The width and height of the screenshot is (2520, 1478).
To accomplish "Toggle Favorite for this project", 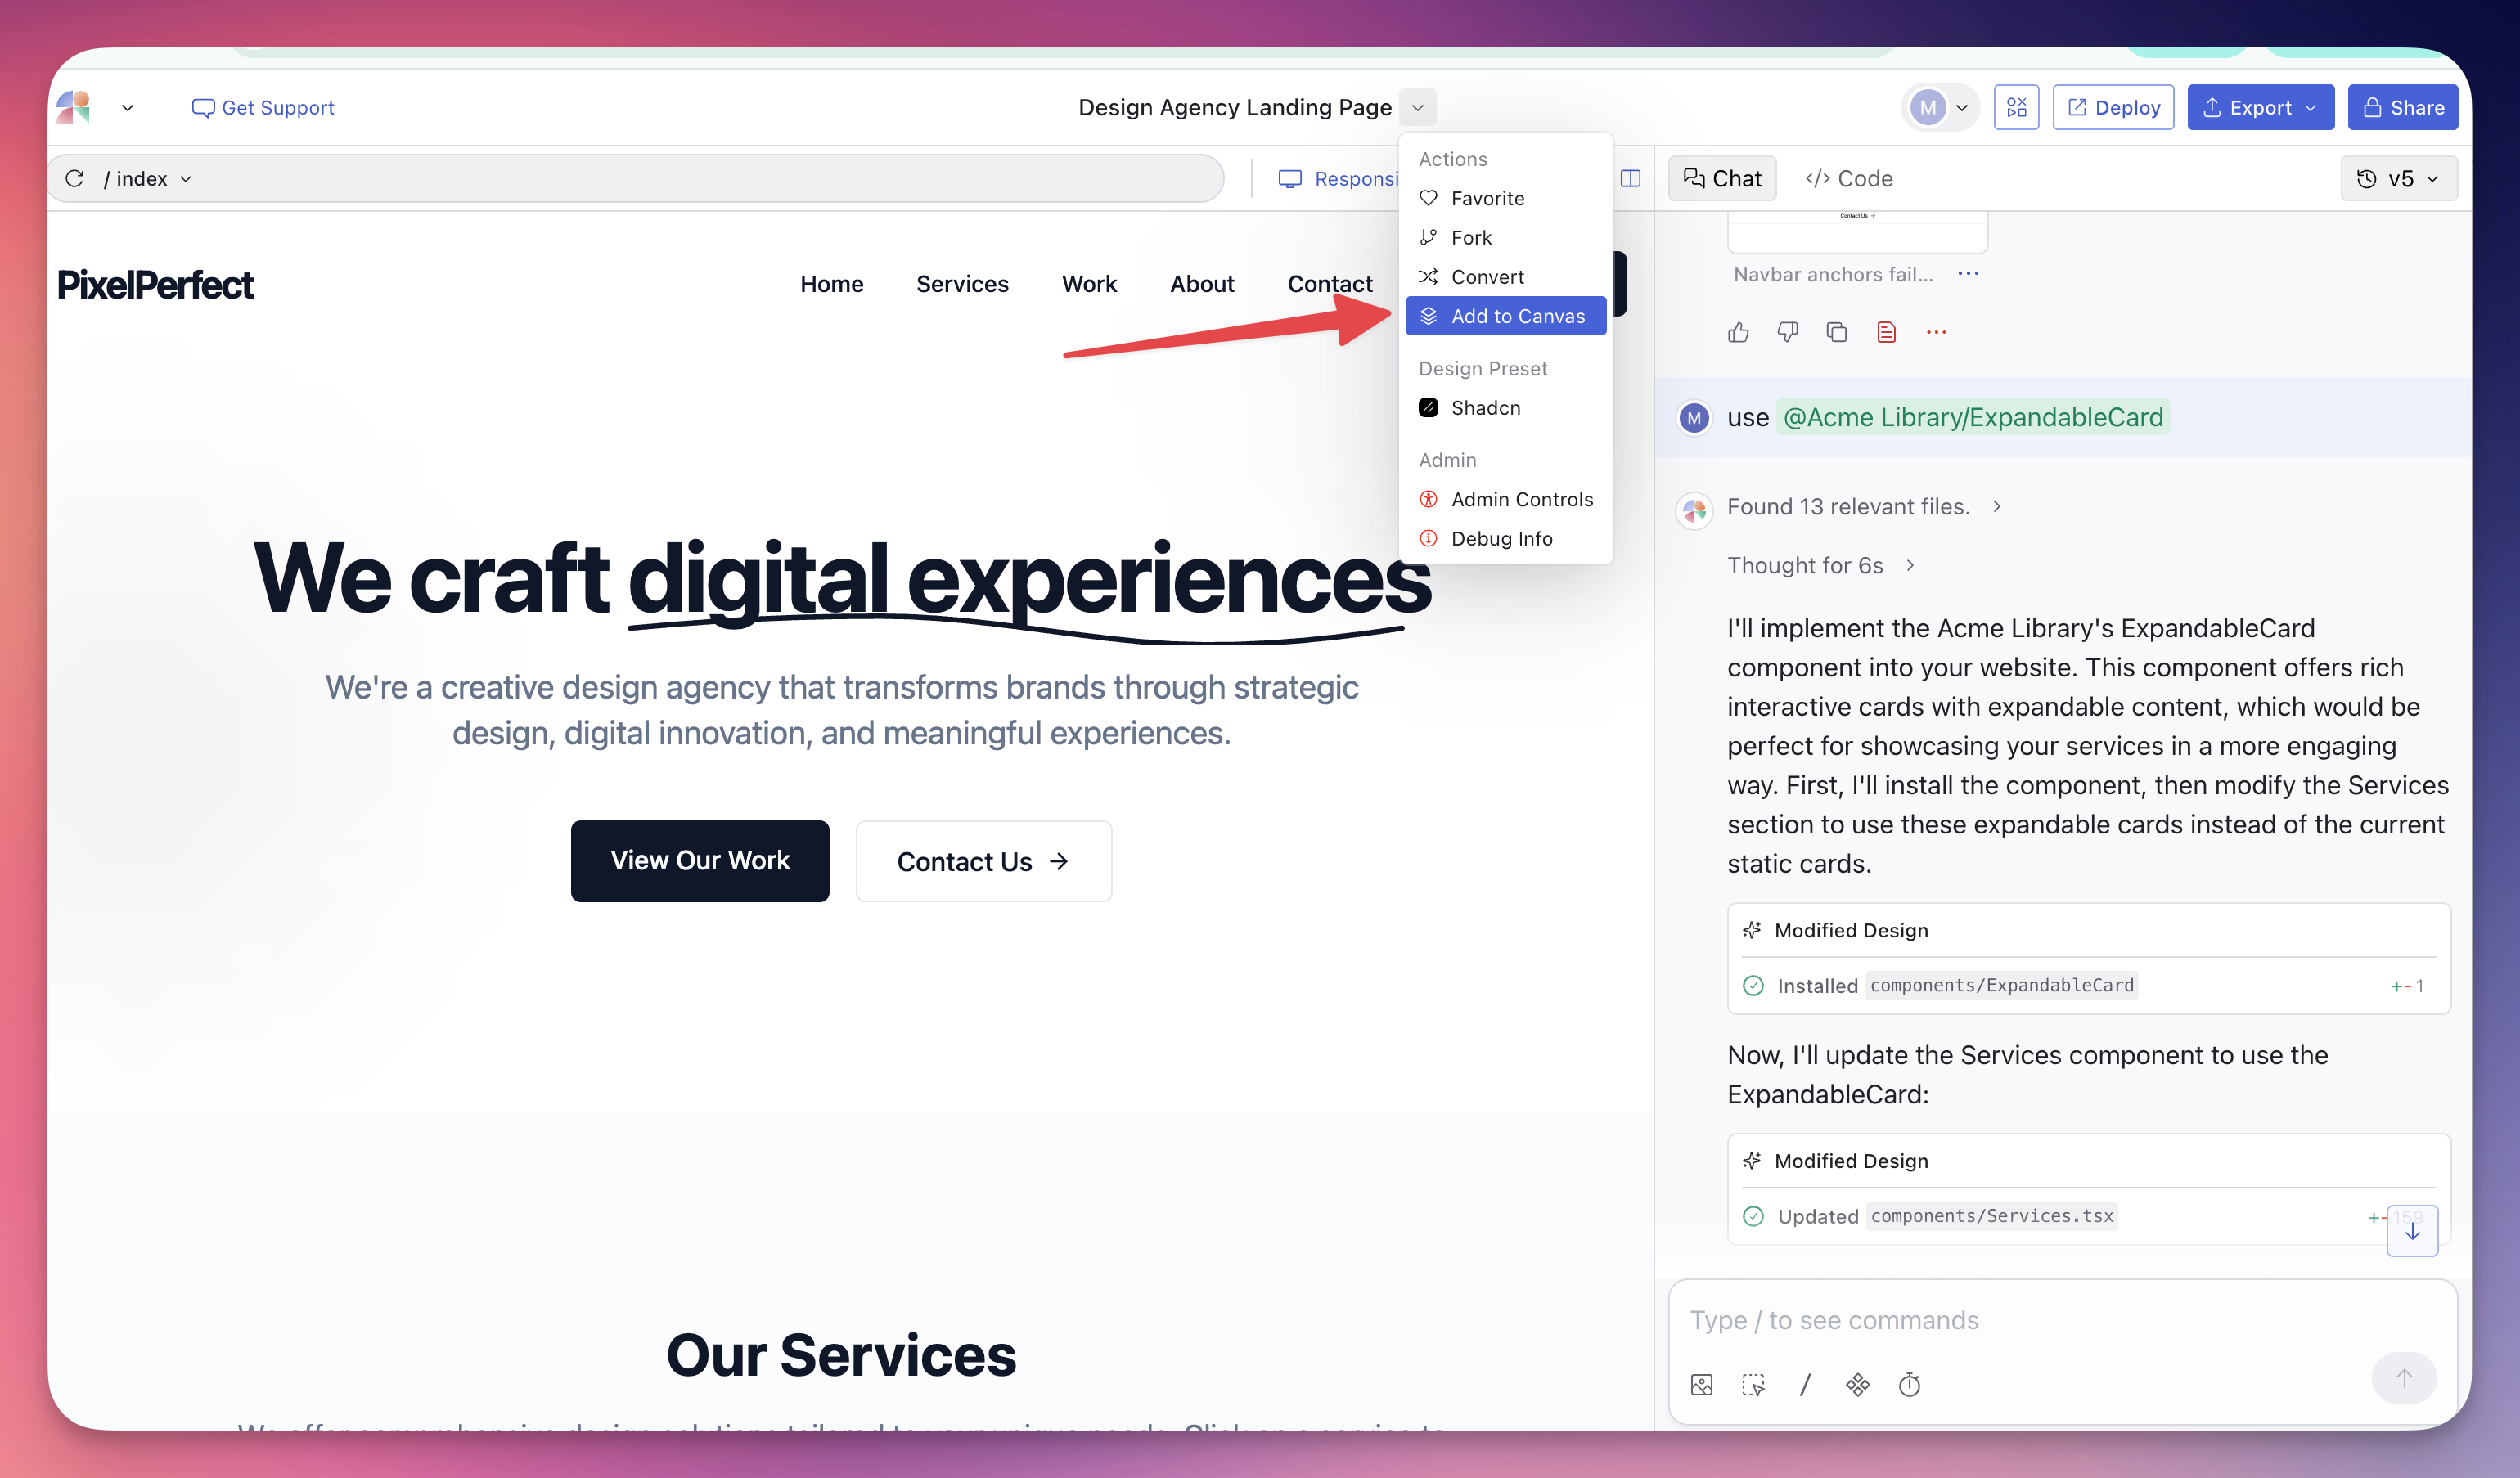I will click(x=1486, y=198).
